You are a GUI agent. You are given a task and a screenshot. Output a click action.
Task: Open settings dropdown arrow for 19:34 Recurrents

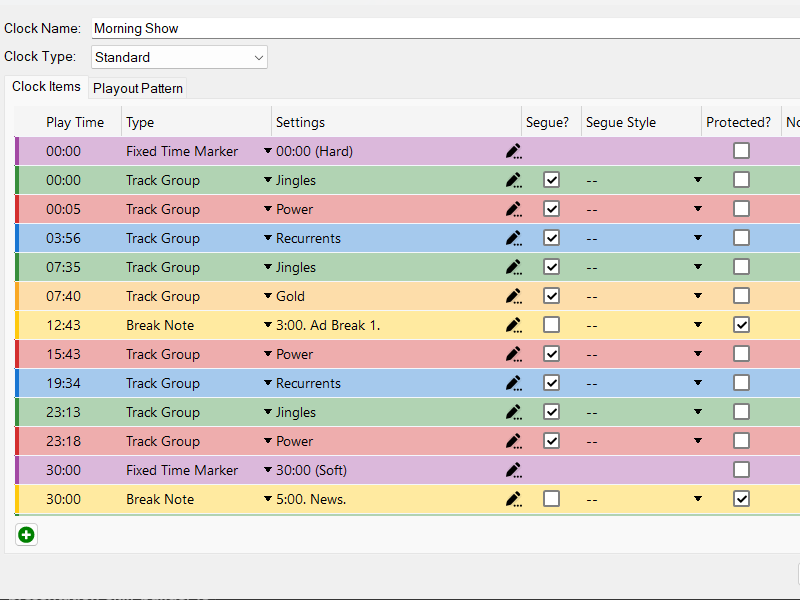[x=267, y=383]
